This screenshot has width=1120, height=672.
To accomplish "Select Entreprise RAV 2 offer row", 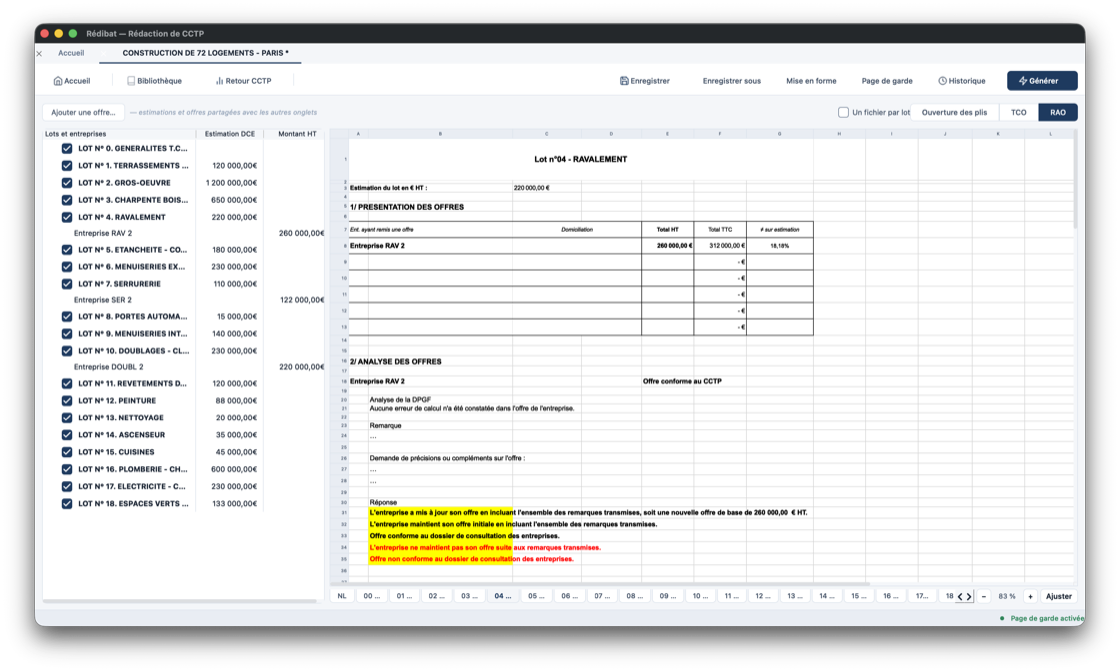I will coord(184,234).
